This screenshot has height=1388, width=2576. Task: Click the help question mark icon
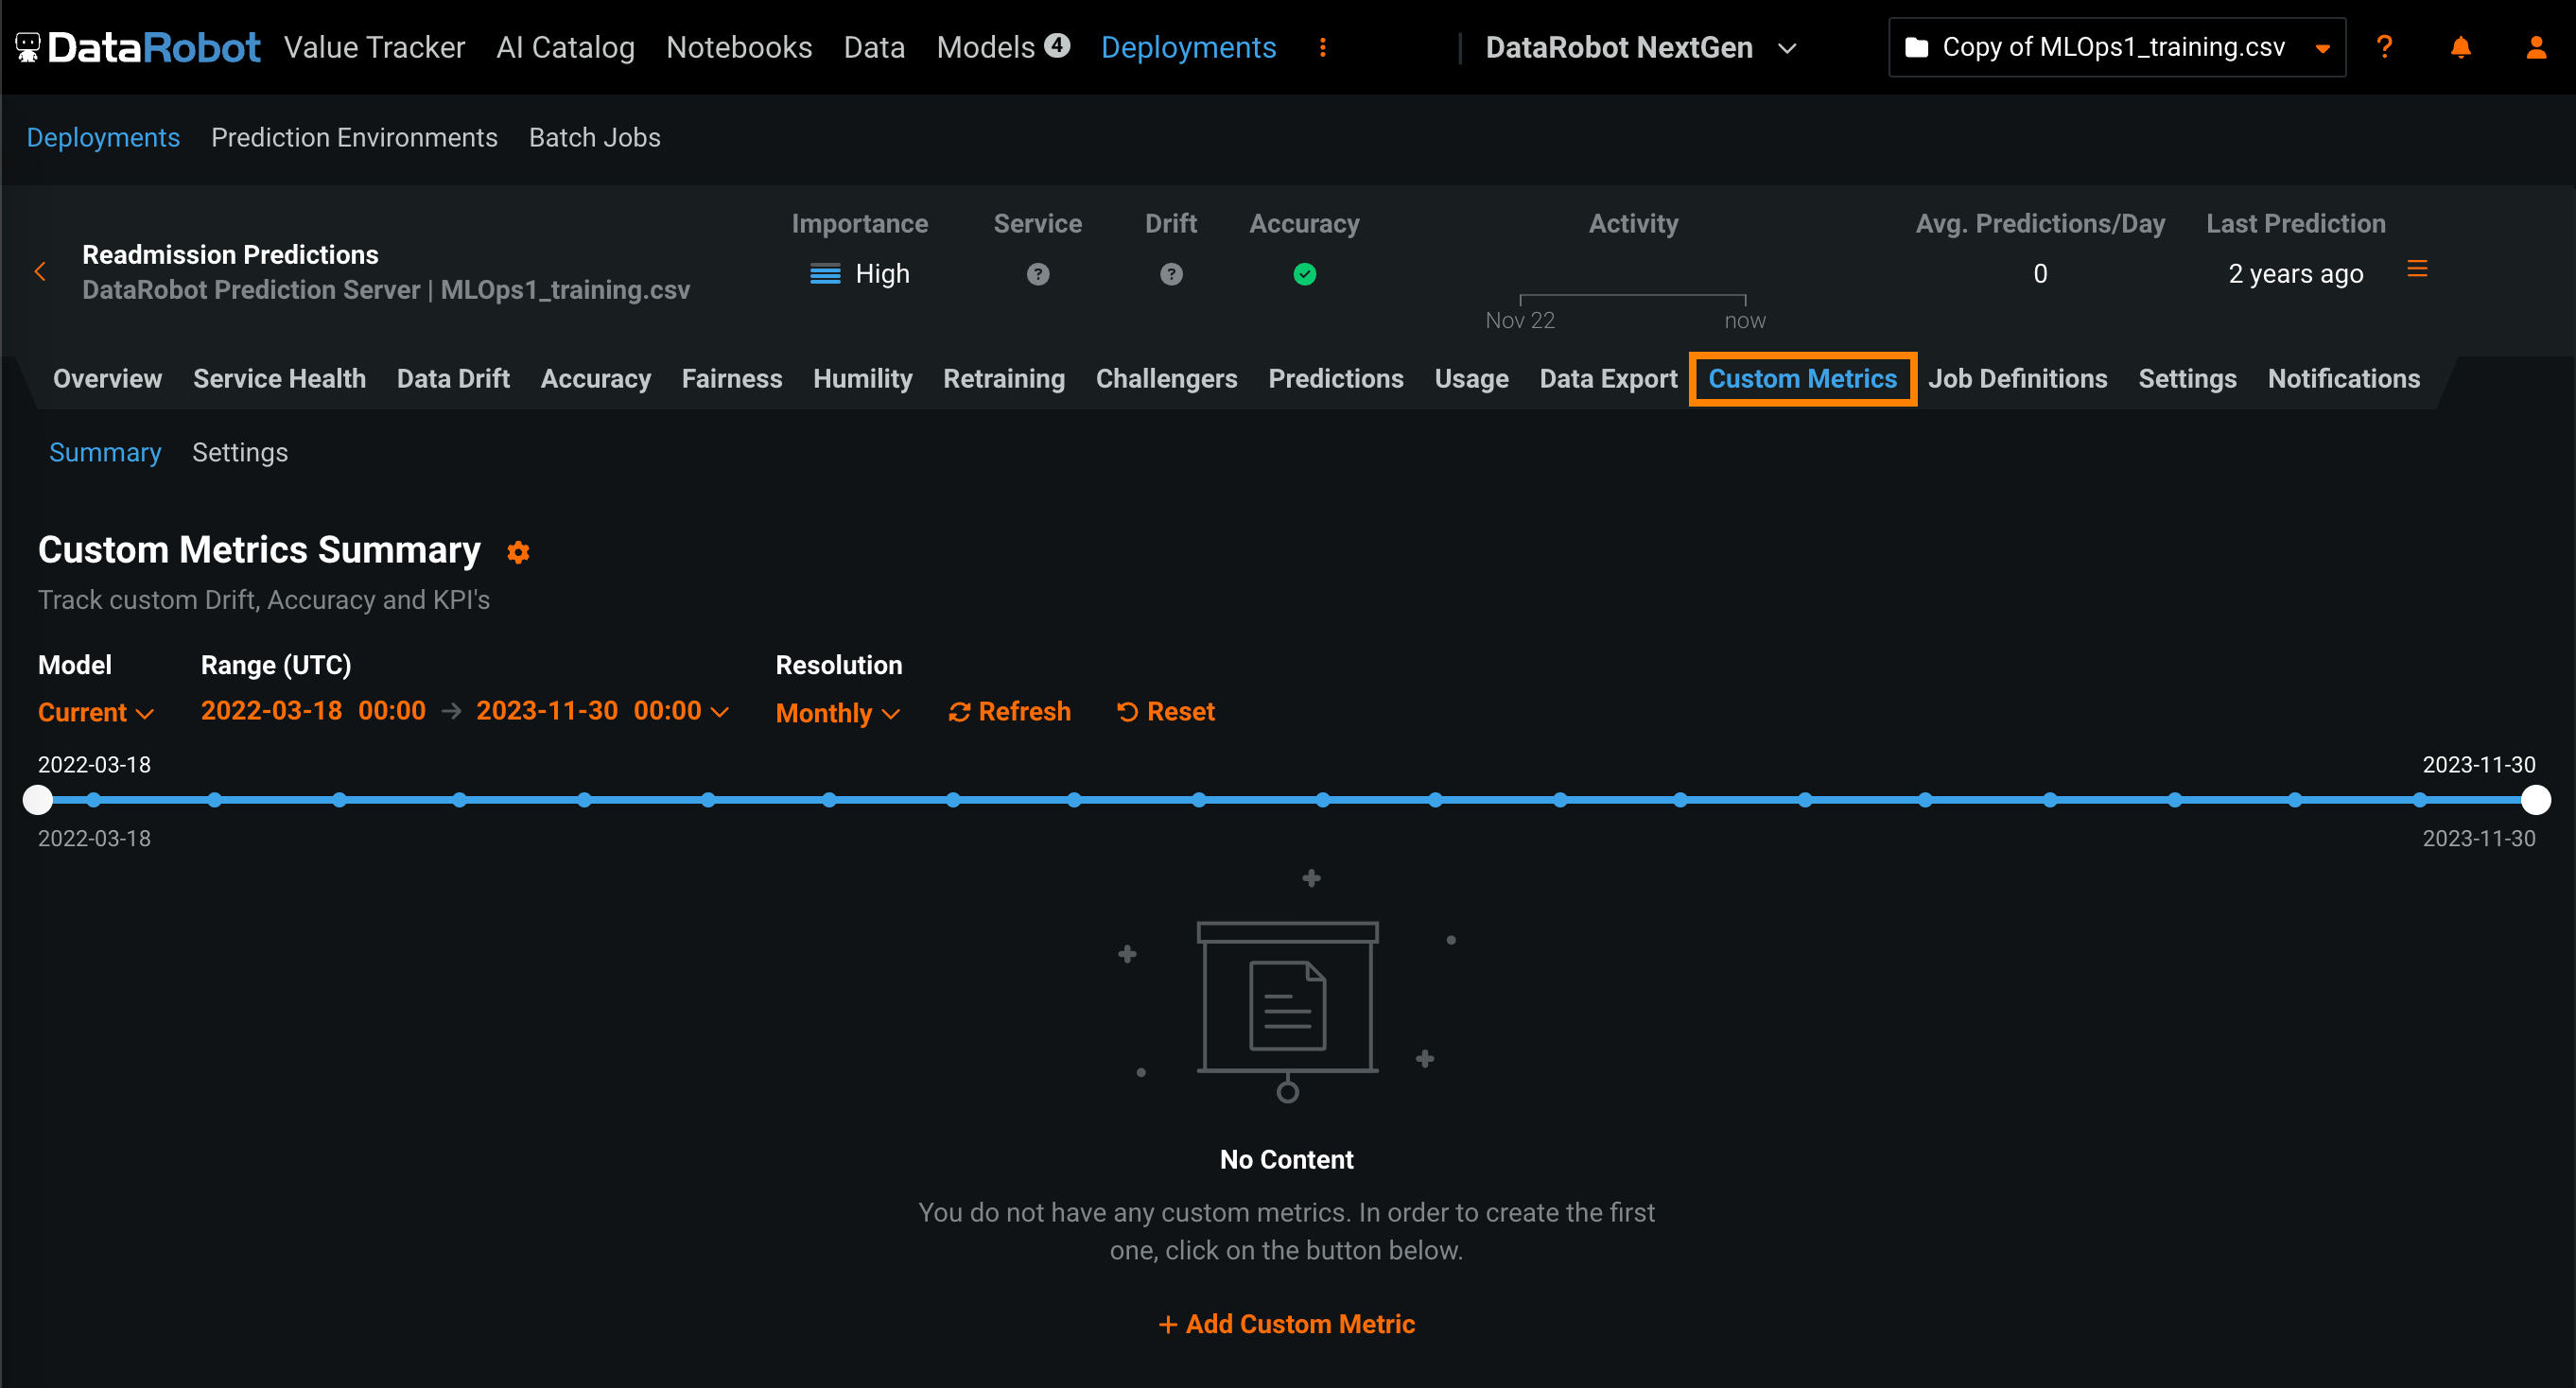tap(2384, 47)
